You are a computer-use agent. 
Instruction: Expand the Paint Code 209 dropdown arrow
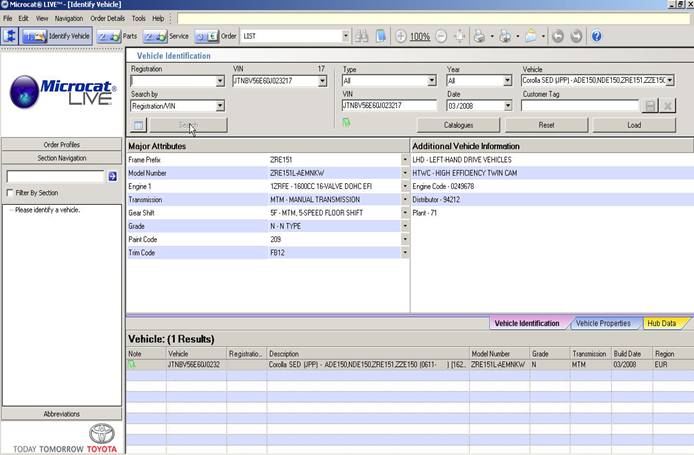pos(405,239)
